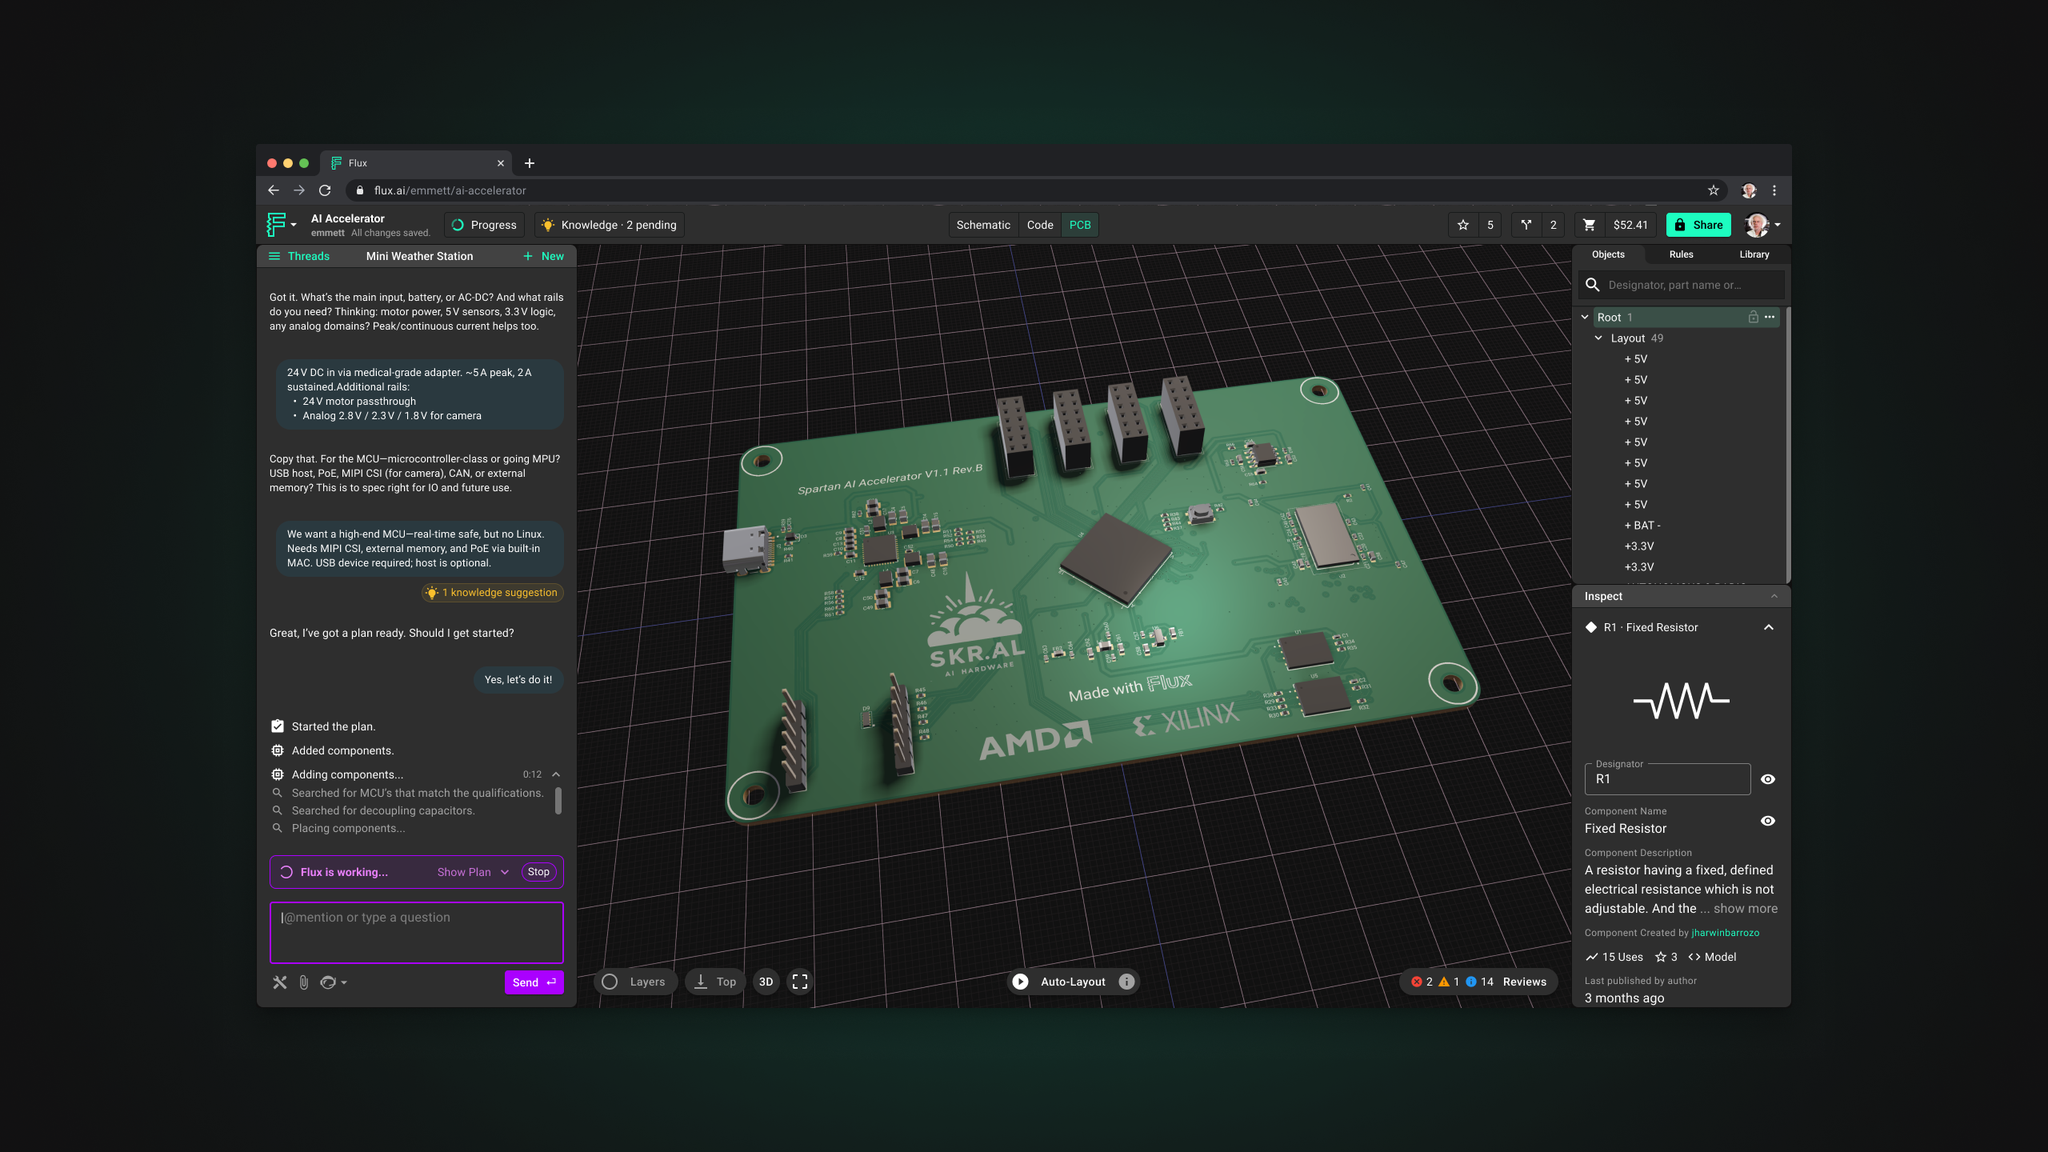Collapse the Inspect panel header
Screen dimensions: 2048x1152
point(1774,596)
